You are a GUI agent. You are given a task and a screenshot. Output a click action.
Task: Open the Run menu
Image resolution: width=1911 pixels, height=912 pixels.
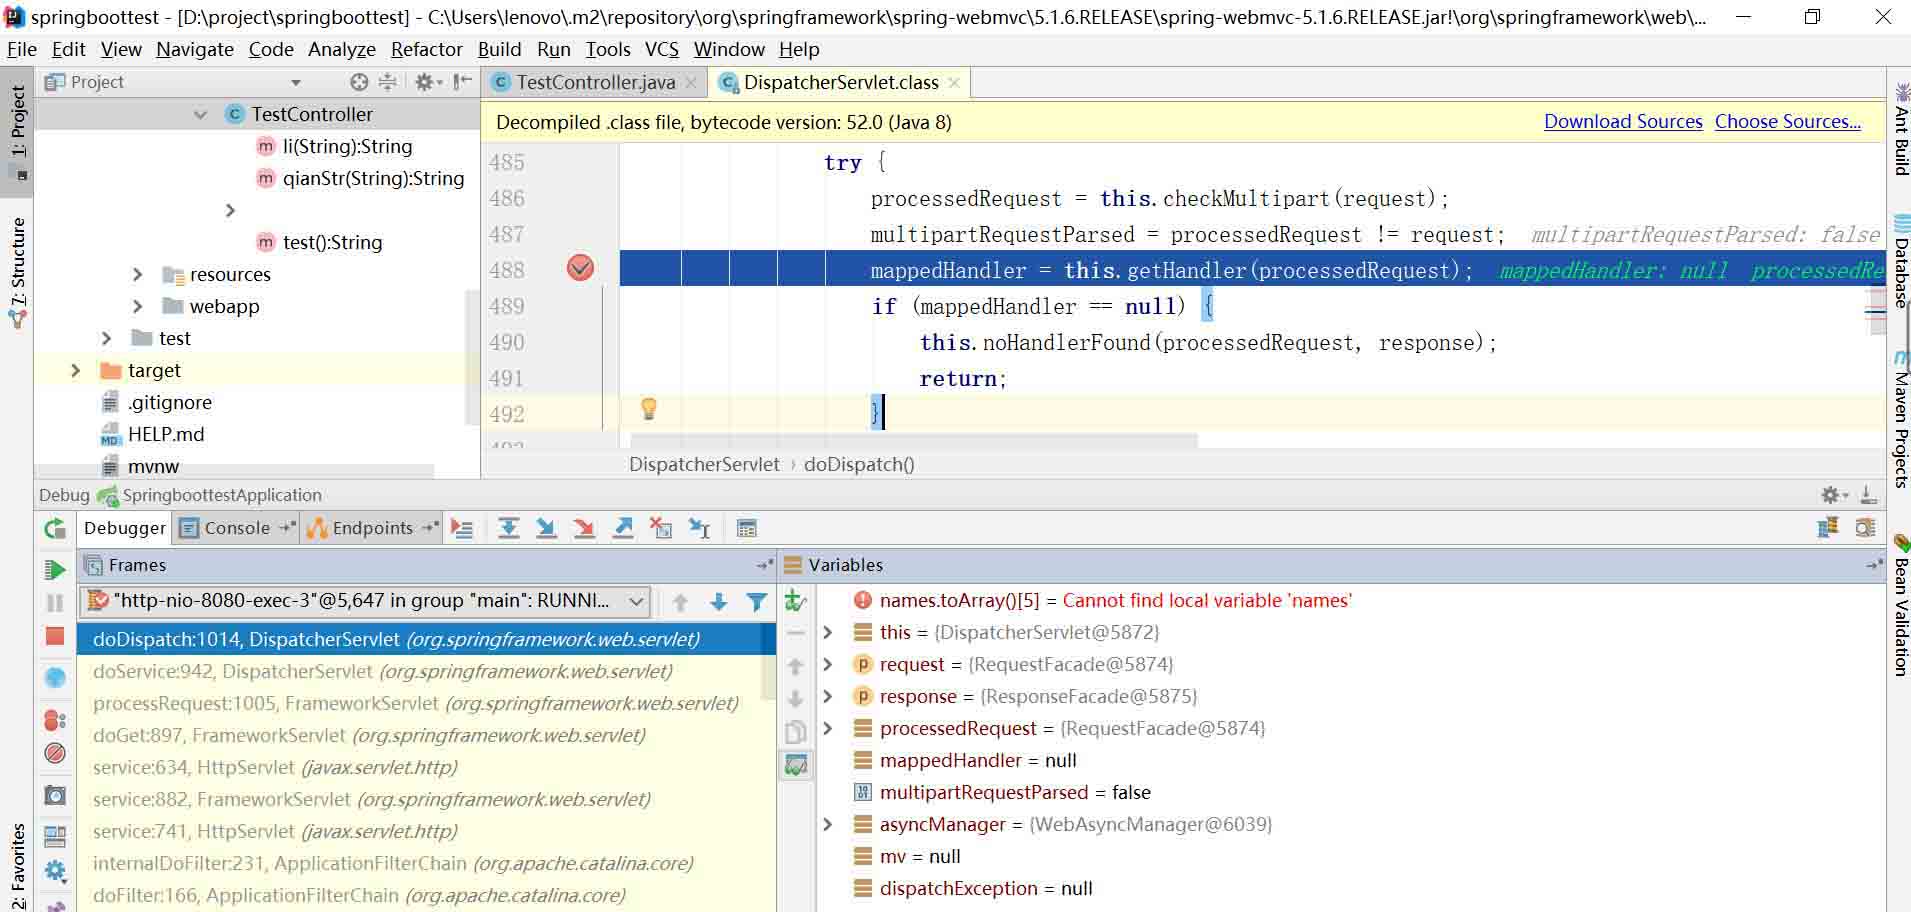553,49
